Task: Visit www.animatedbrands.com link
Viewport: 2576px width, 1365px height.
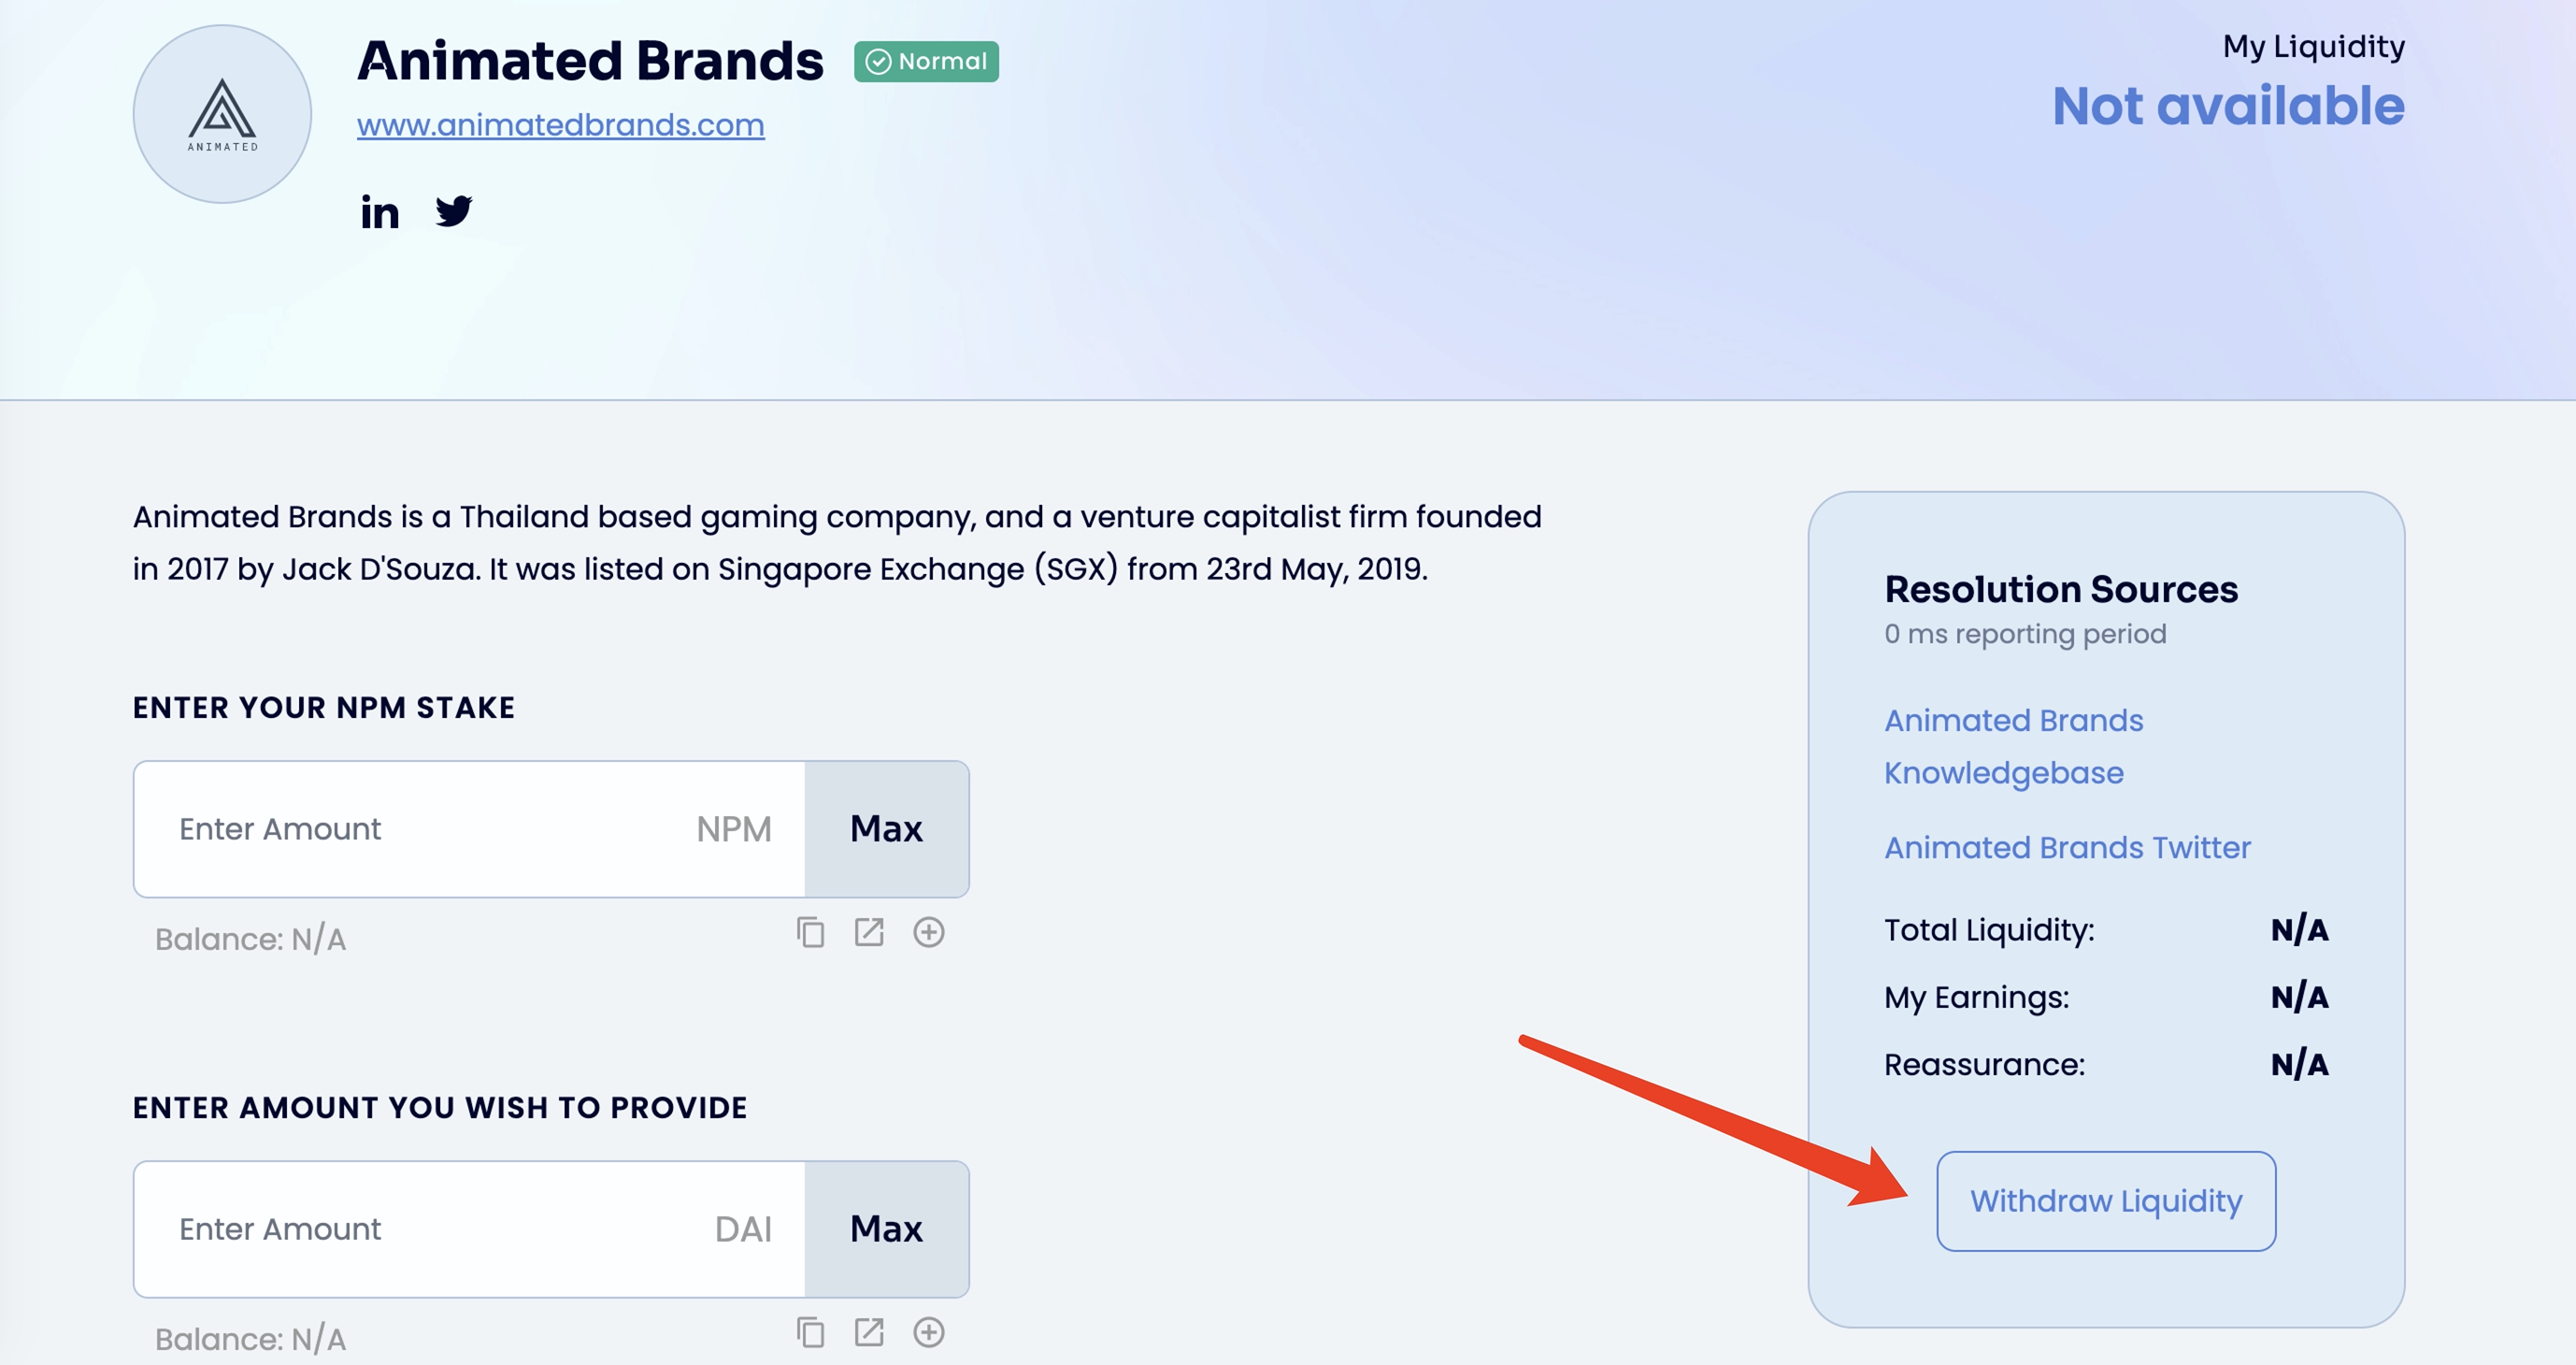Action: [560, 125]
